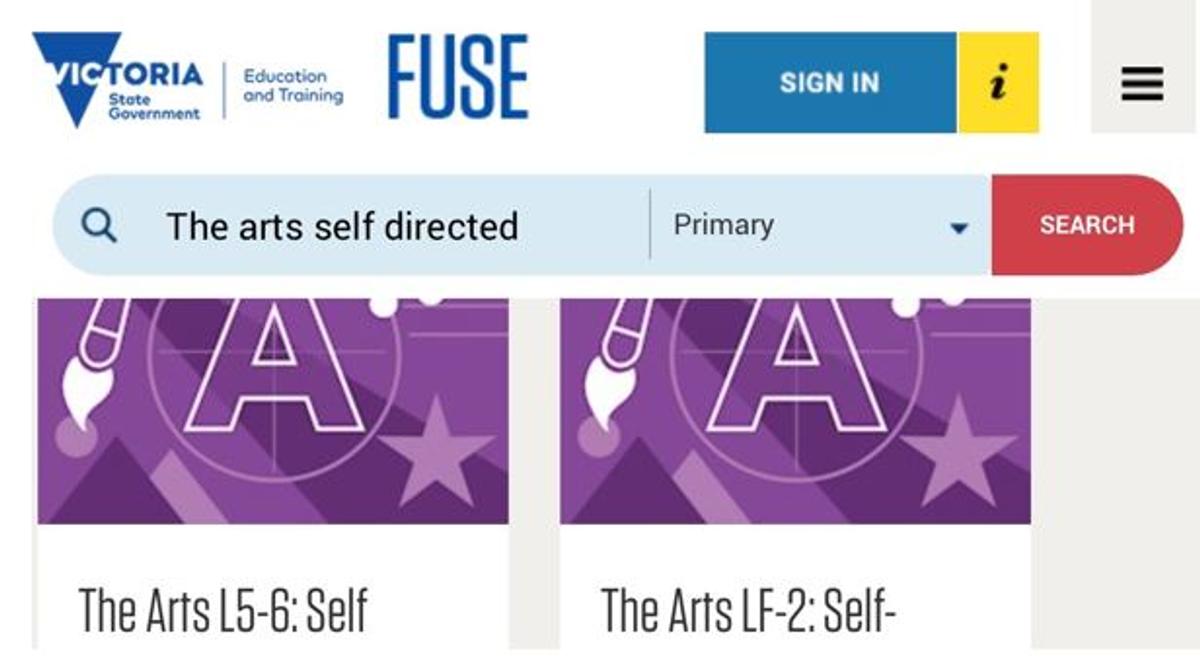Click the SIGN IN button
Image resolution: width=1200 pixels, height=668 pixels.
click(x=830, y=82)
